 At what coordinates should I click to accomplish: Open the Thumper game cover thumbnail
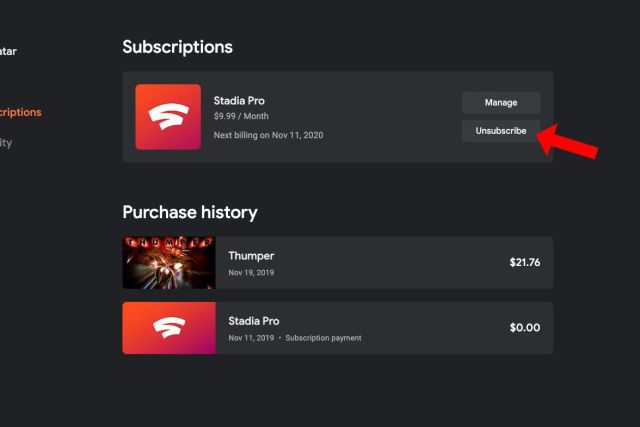169,262
